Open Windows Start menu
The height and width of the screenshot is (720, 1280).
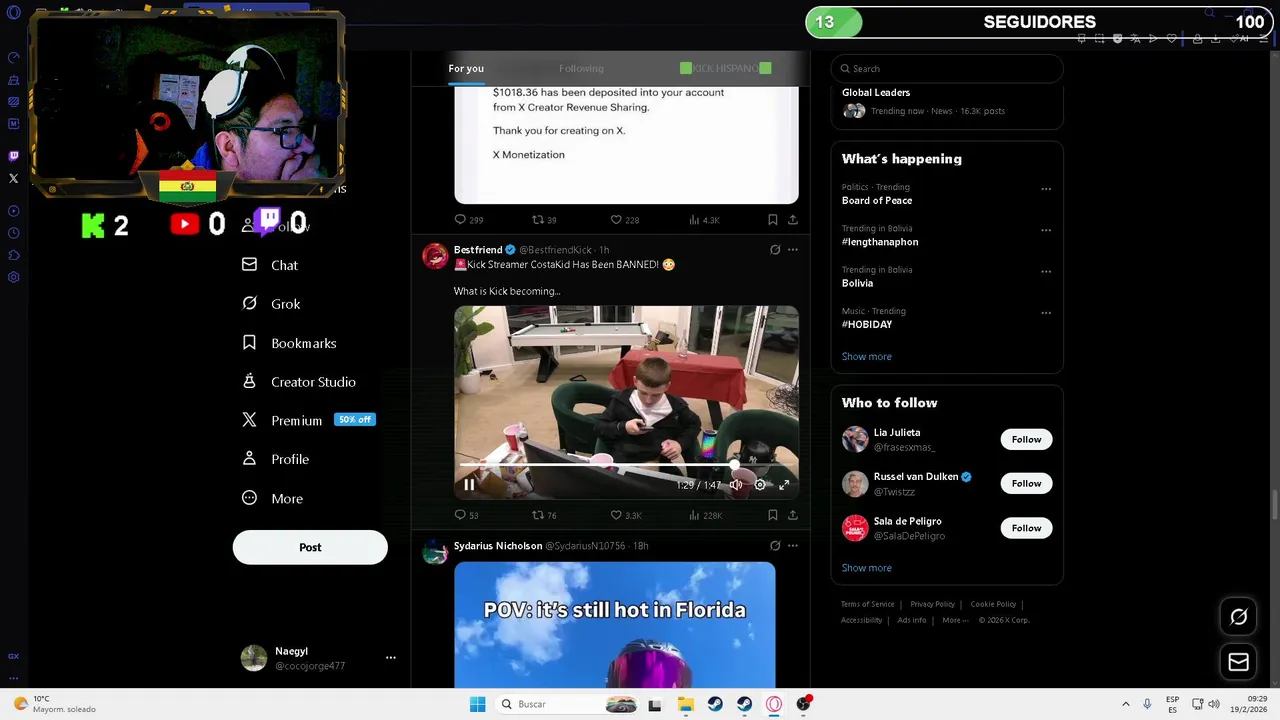coord(478,704)
